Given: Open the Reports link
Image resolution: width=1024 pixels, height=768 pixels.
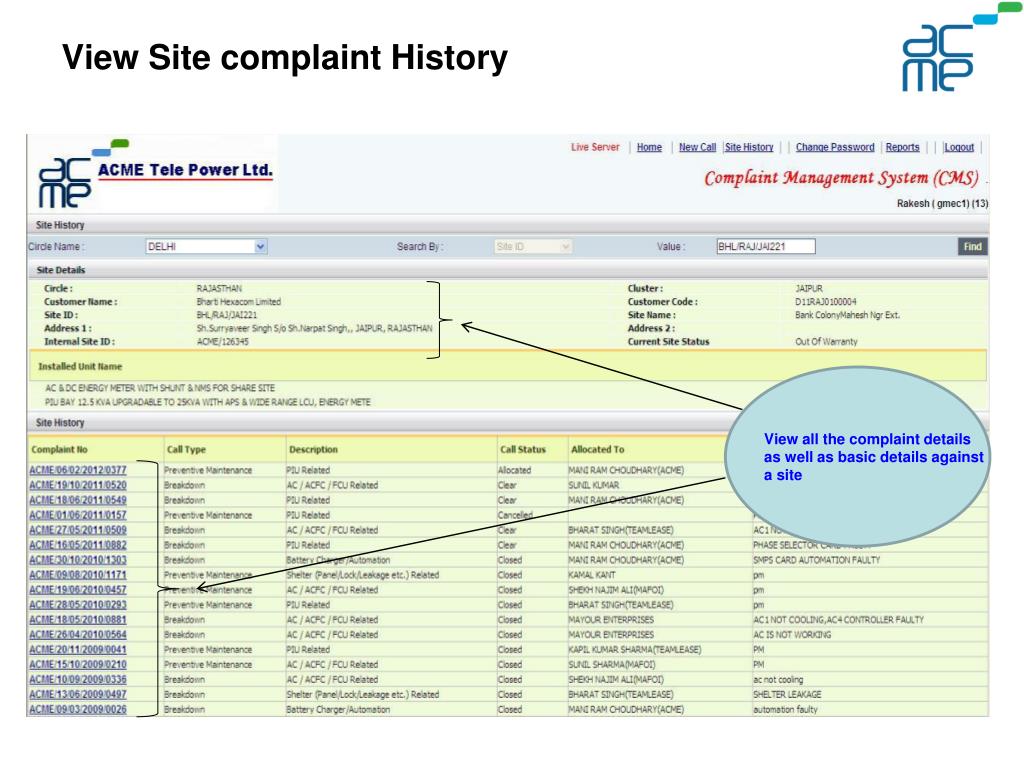Looking at the screenshot, I should (x=903, y=148).
